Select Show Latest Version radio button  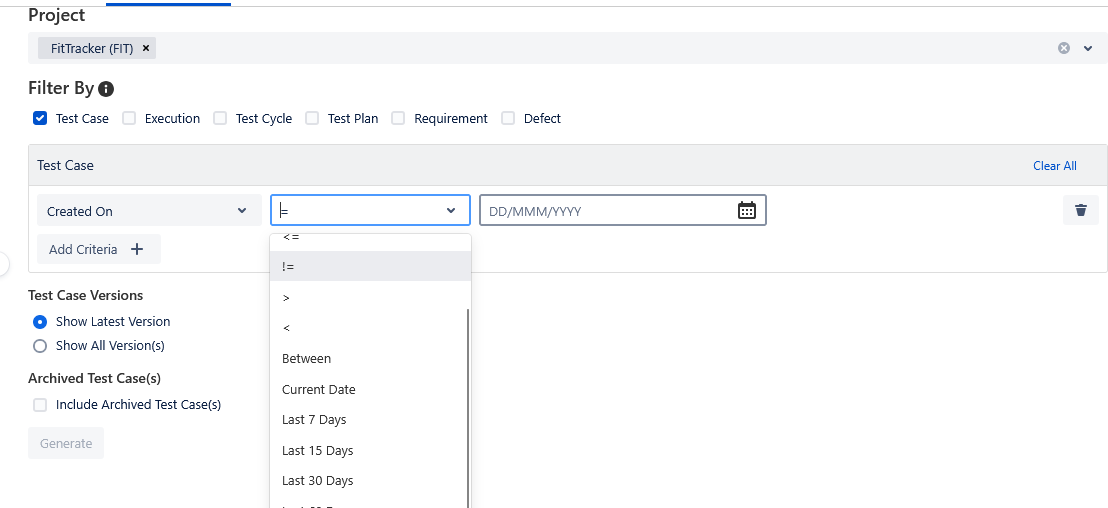click(x=40, y=321)
